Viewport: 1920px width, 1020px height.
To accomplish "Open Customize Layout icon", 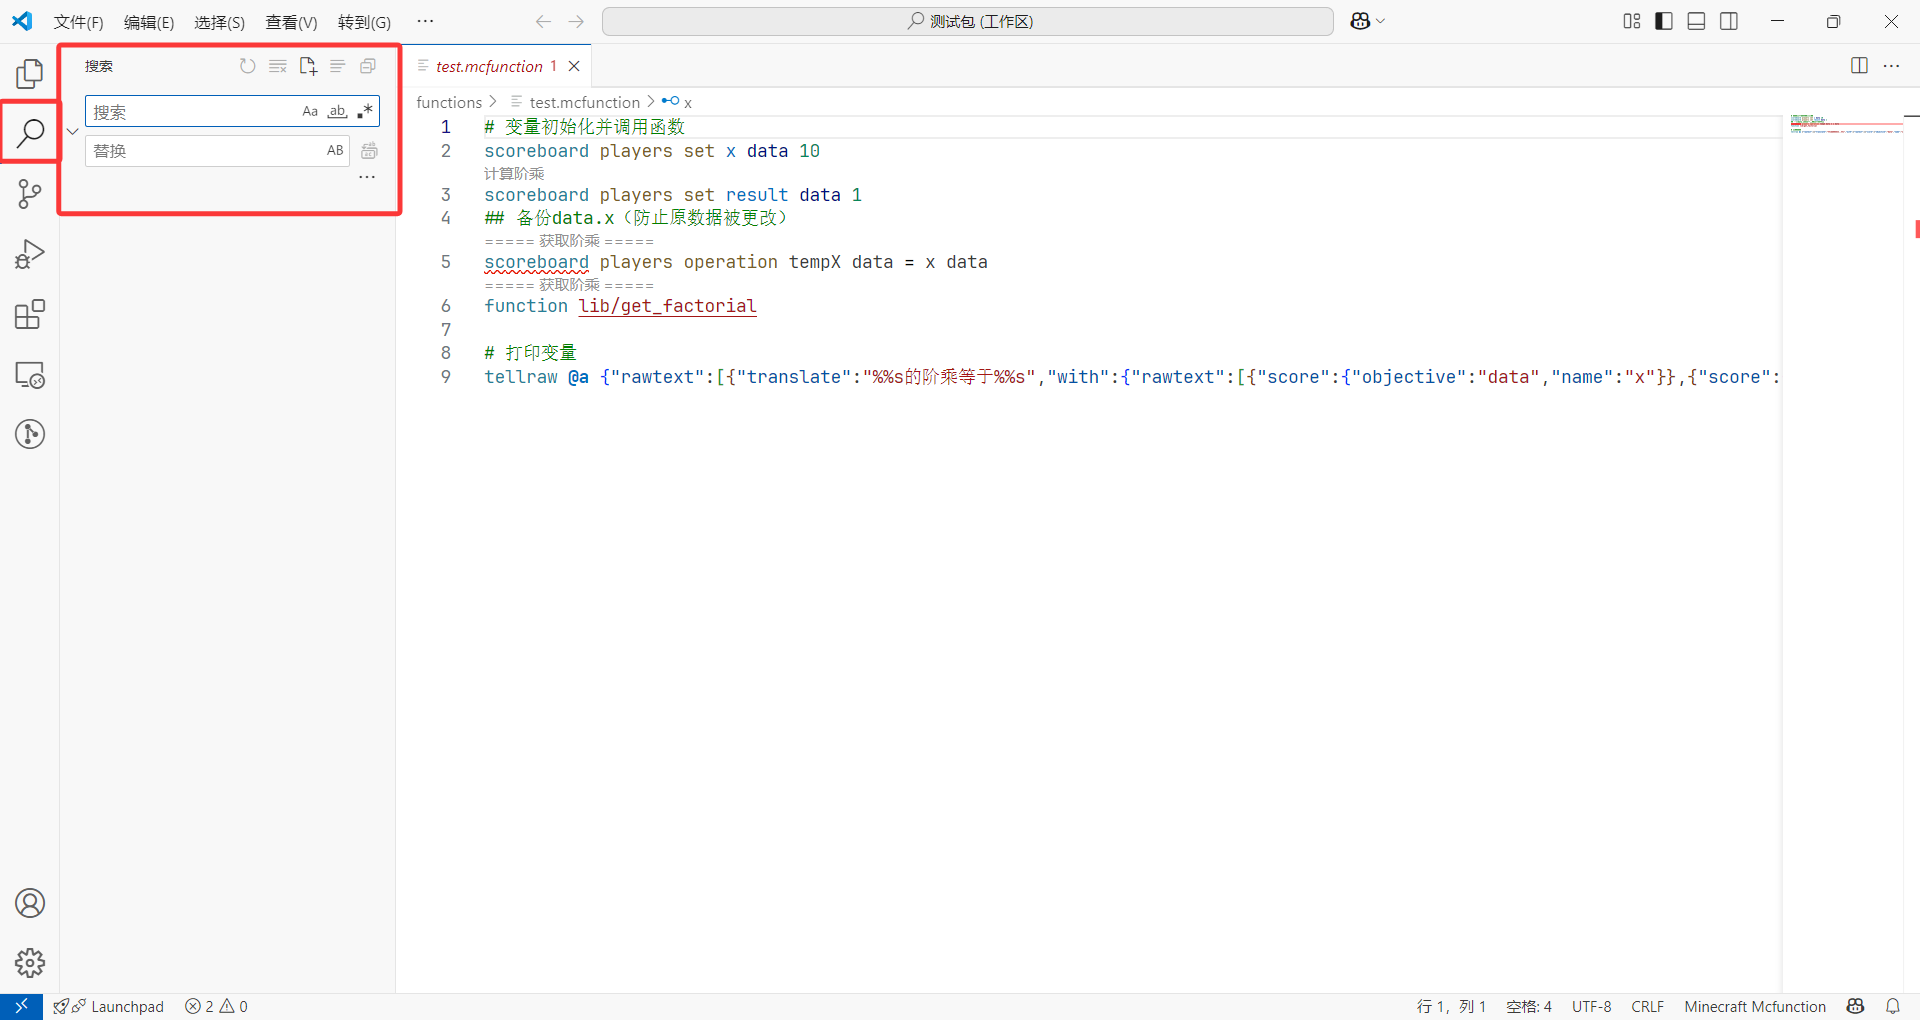I will tap(1632, 21).
